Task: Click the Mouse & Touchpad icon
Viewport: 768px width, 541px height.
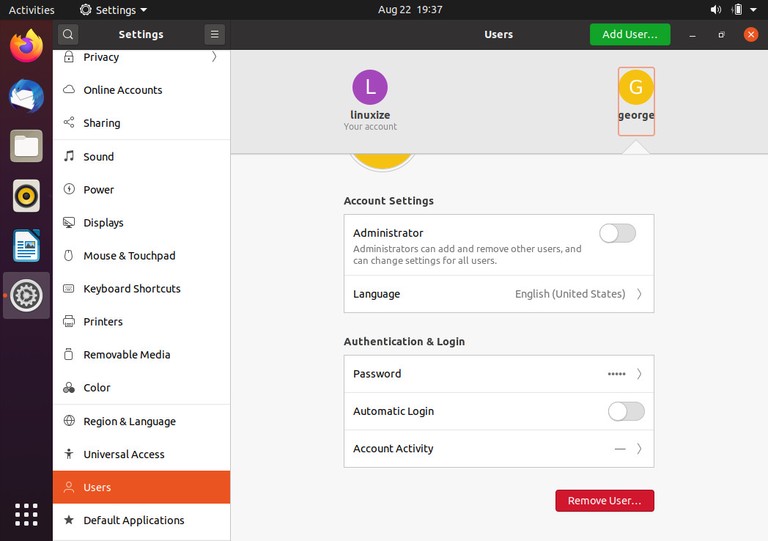Action: (69, 255)
